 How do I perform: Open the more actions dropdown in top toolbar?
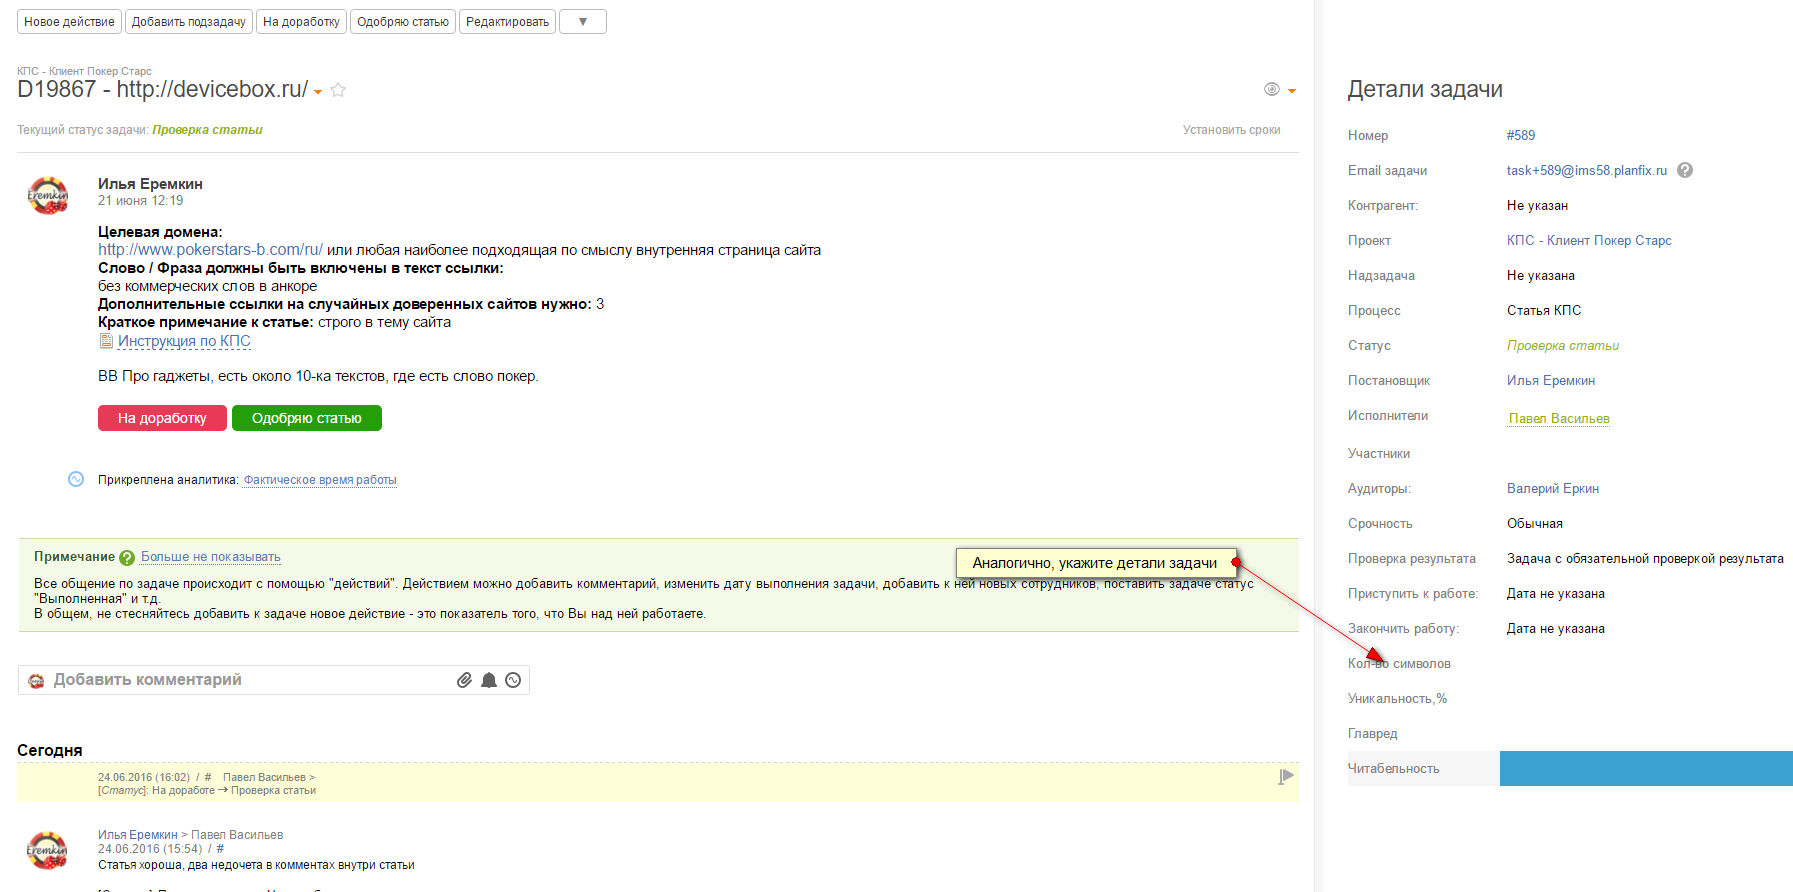(x=583, y=22)
